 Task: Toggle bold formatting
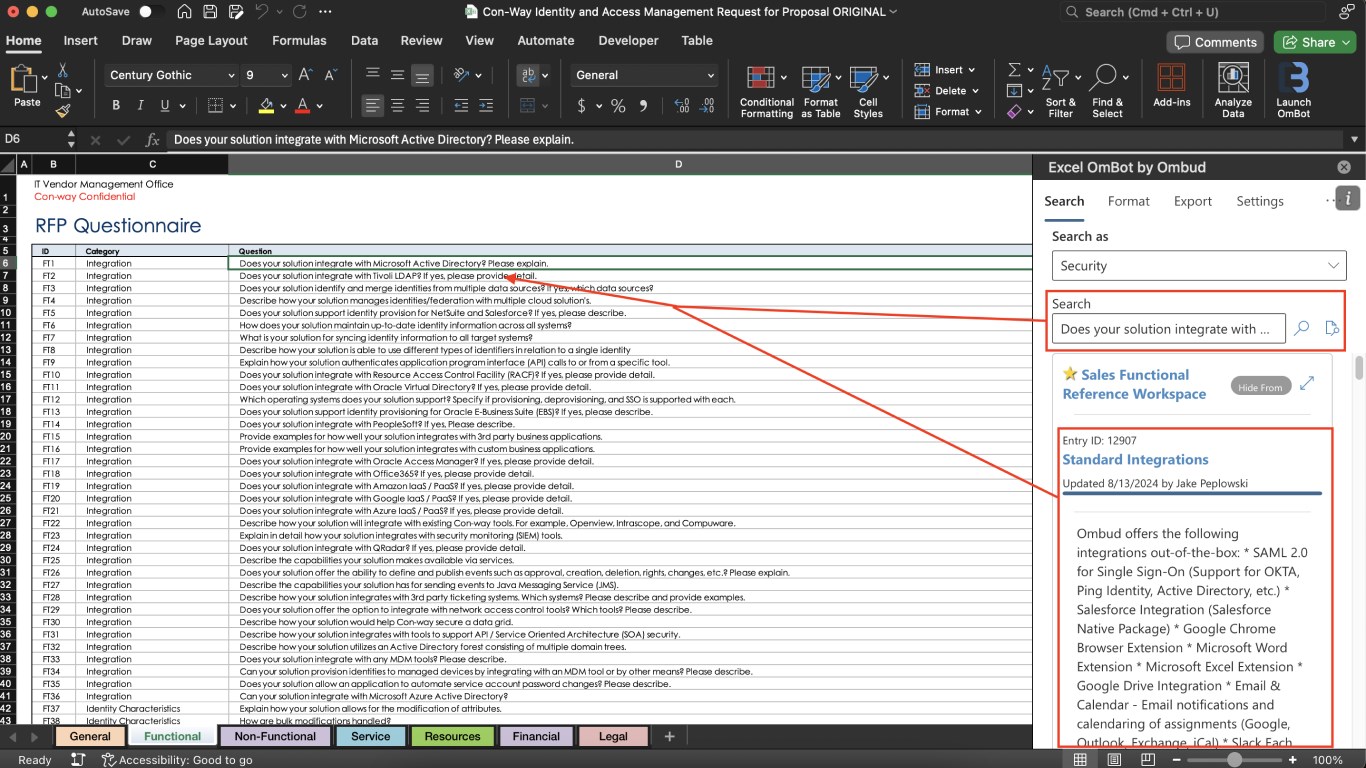click(116, 106)
